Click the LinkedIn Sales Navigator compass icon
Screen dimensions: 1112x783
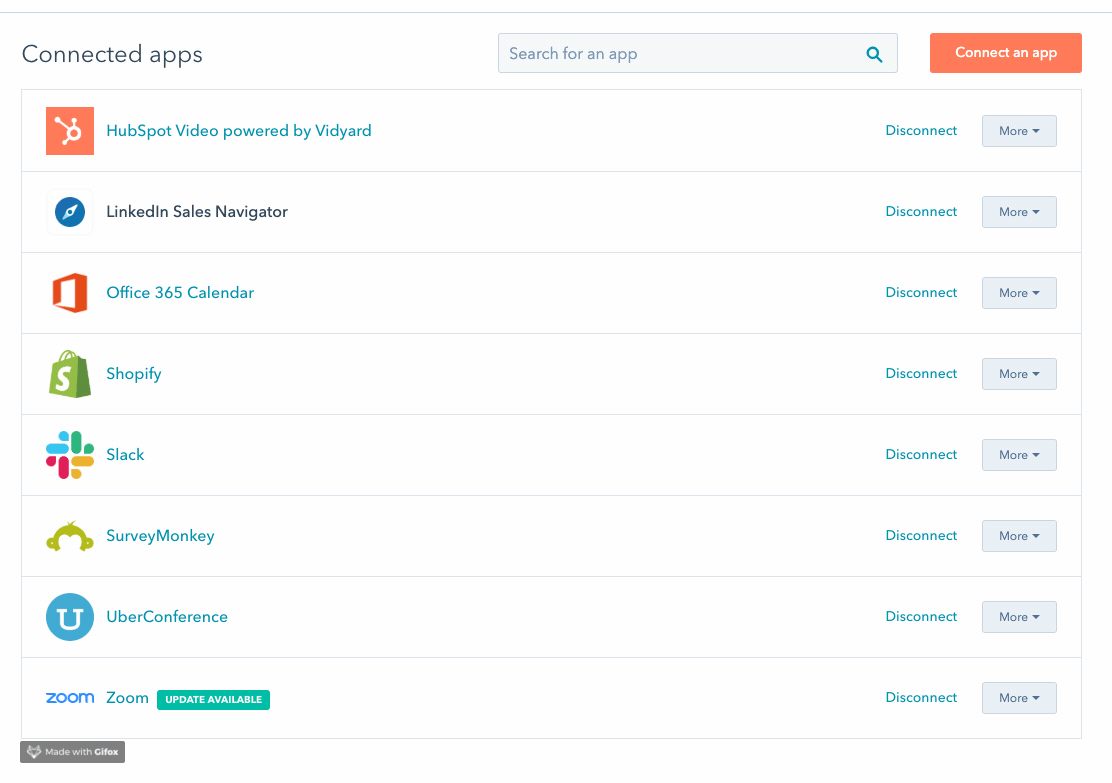pyautogui.click(x=70, y=211)
